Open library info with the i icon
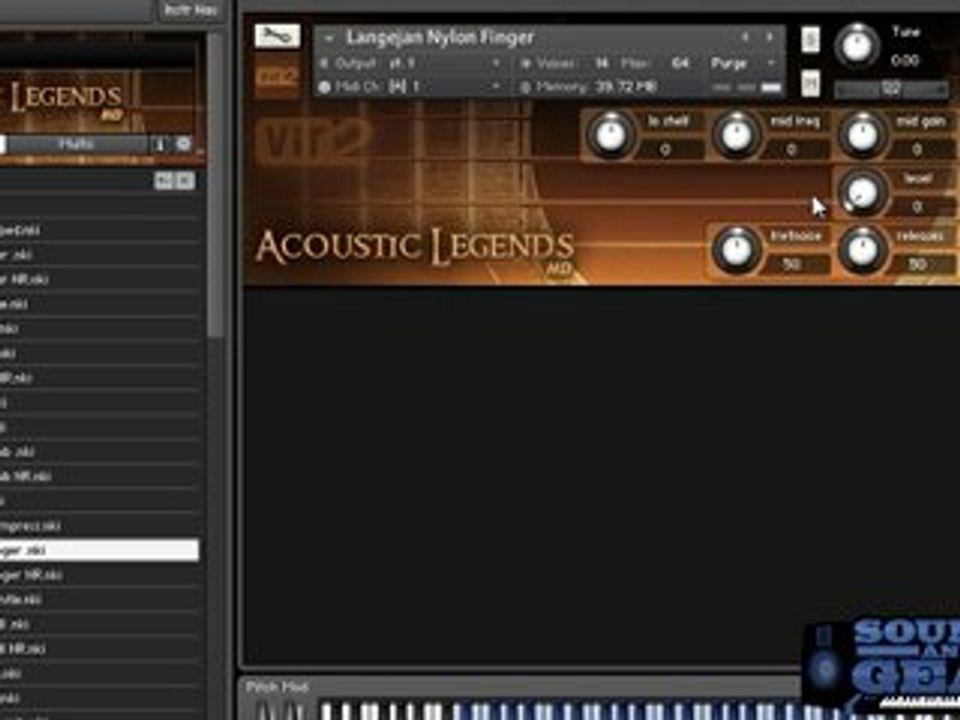 coord(160,144)
